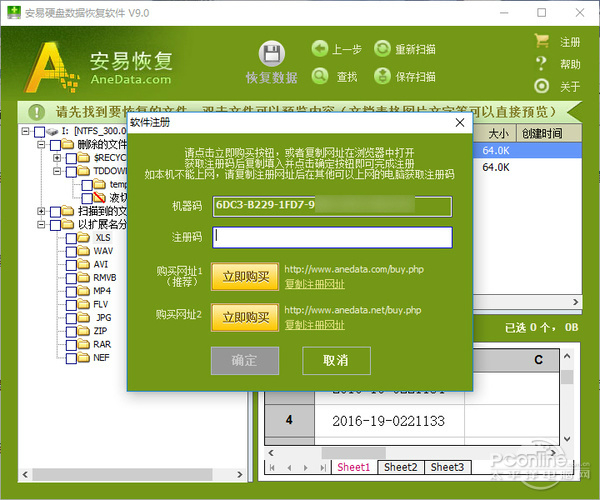Click the sheet horizontal scrollbar thumb
This screenshot has height=500, width=600.
[354, 453]
